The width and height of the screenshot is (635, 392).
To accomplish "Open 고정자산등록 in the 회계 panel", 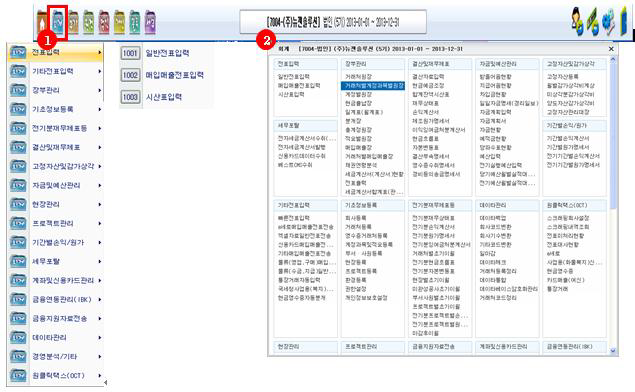I will pyautogui.click(x=563, y=77).
